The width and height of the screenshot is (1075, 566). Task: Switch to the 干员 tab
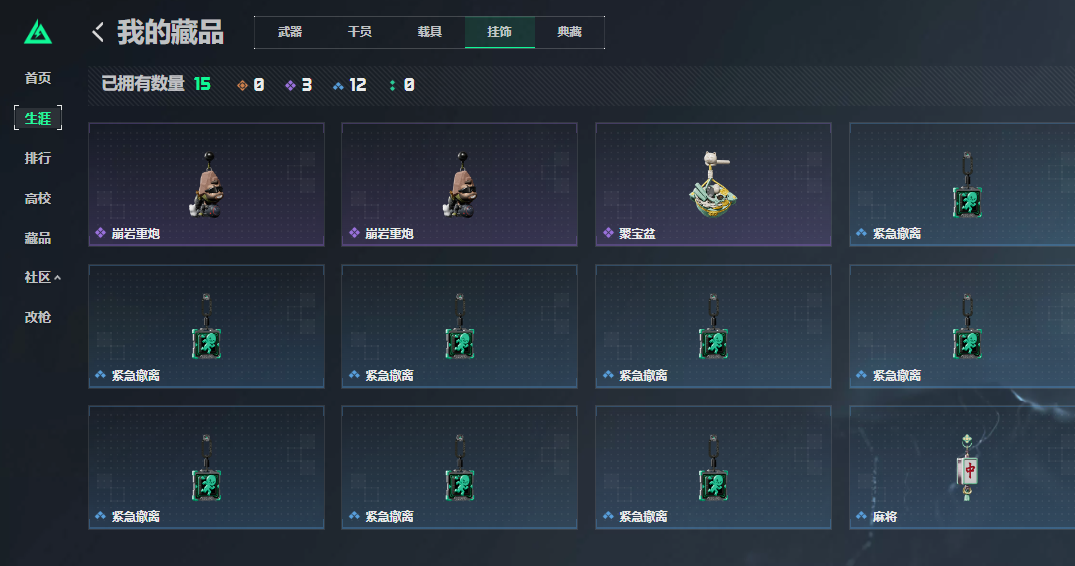click(360, 32)
